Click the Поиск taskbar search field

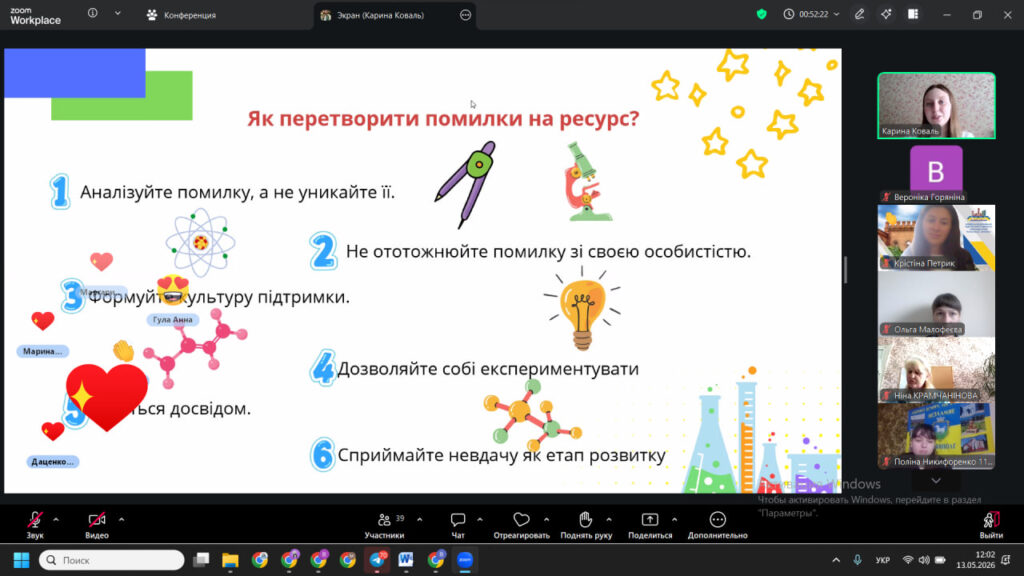click(x=112, y=560)
